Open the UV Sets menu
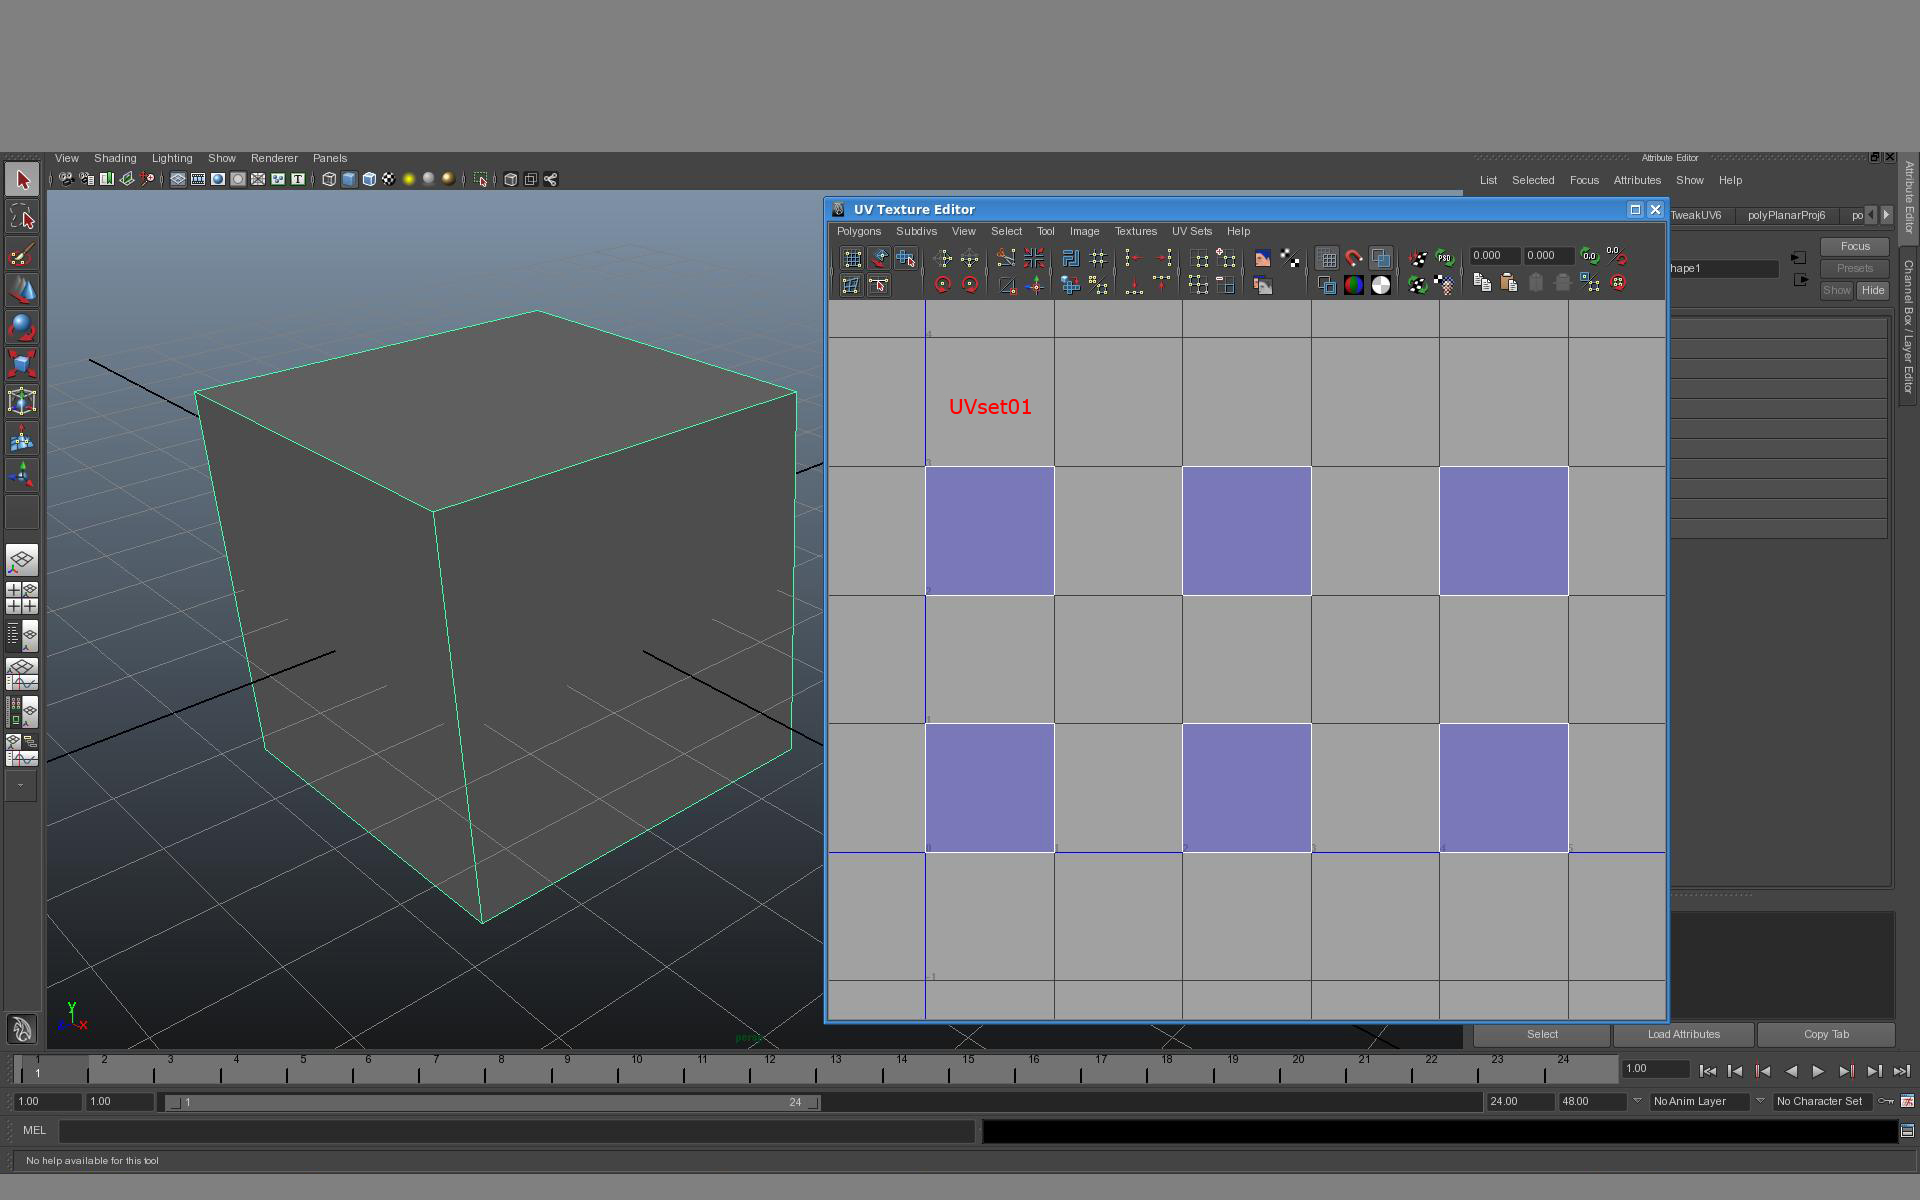1920x1200 pixels. 1192,231
